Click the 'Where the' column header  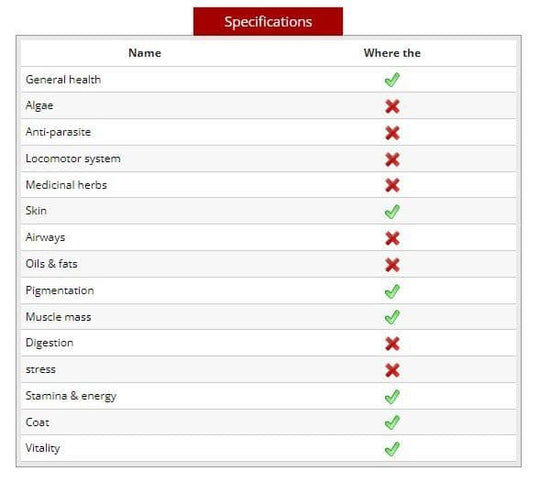click(392, 53)
